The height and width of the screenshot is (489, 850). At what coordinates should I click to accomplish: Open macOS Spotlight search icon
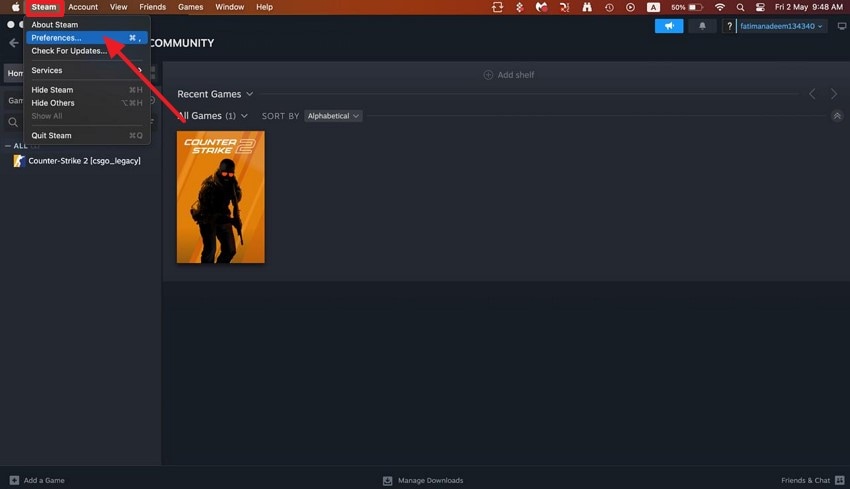coord(740,7)
